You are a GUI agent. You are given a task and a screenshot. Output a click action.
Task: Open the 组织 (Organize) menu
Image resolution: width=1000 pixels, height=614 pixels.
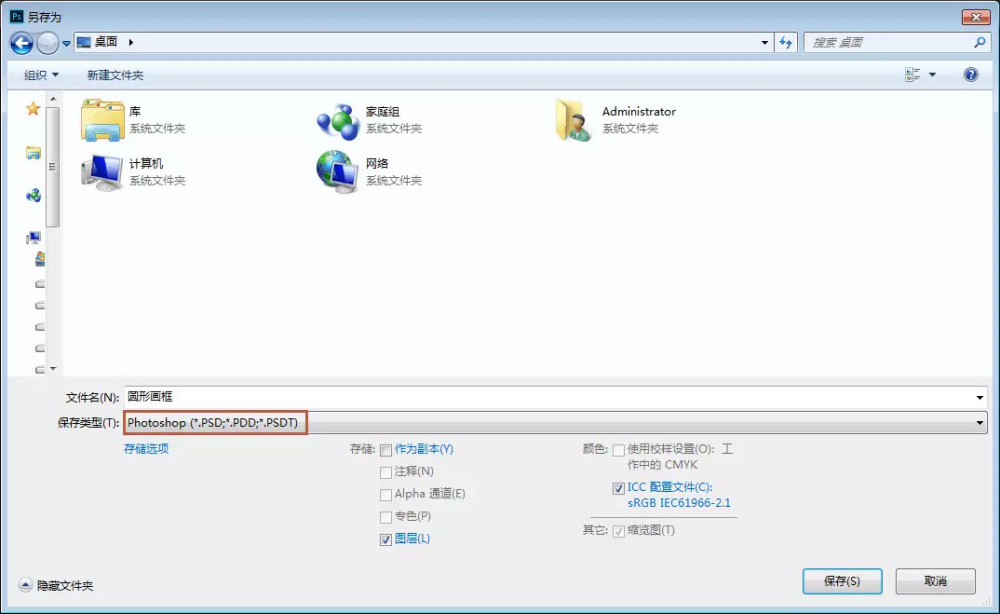pos(38,75)
